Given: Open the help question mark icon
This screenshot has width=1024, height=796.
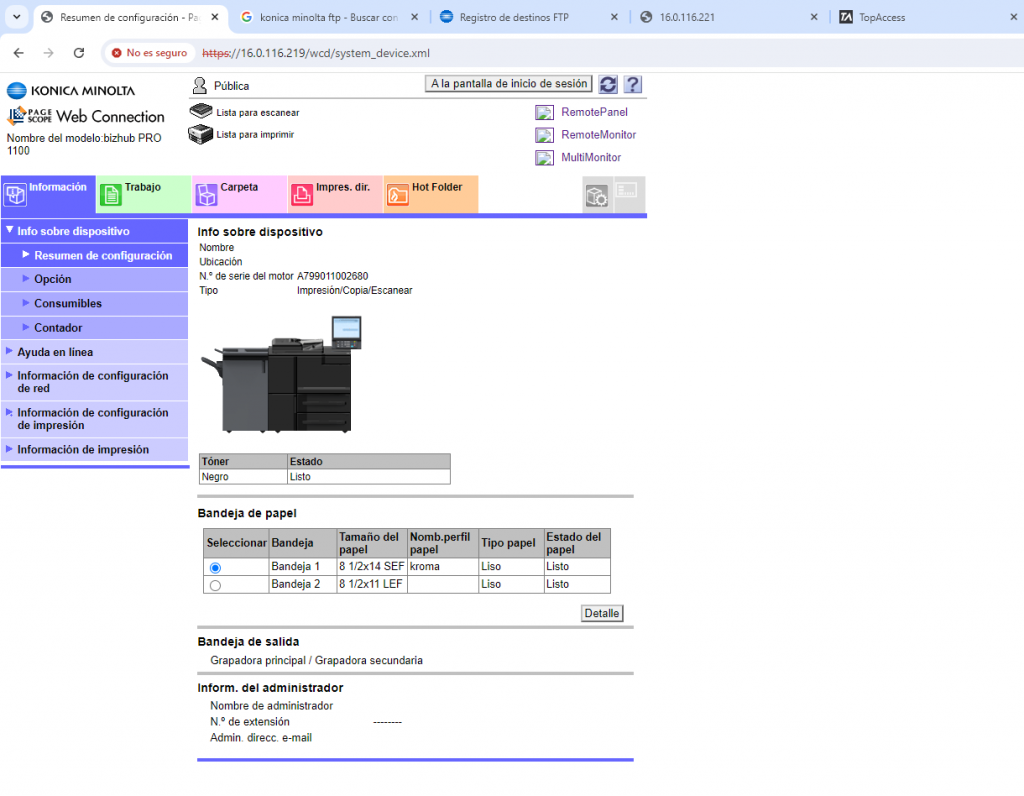Looking at the screenshot, I should pos(632,85).
